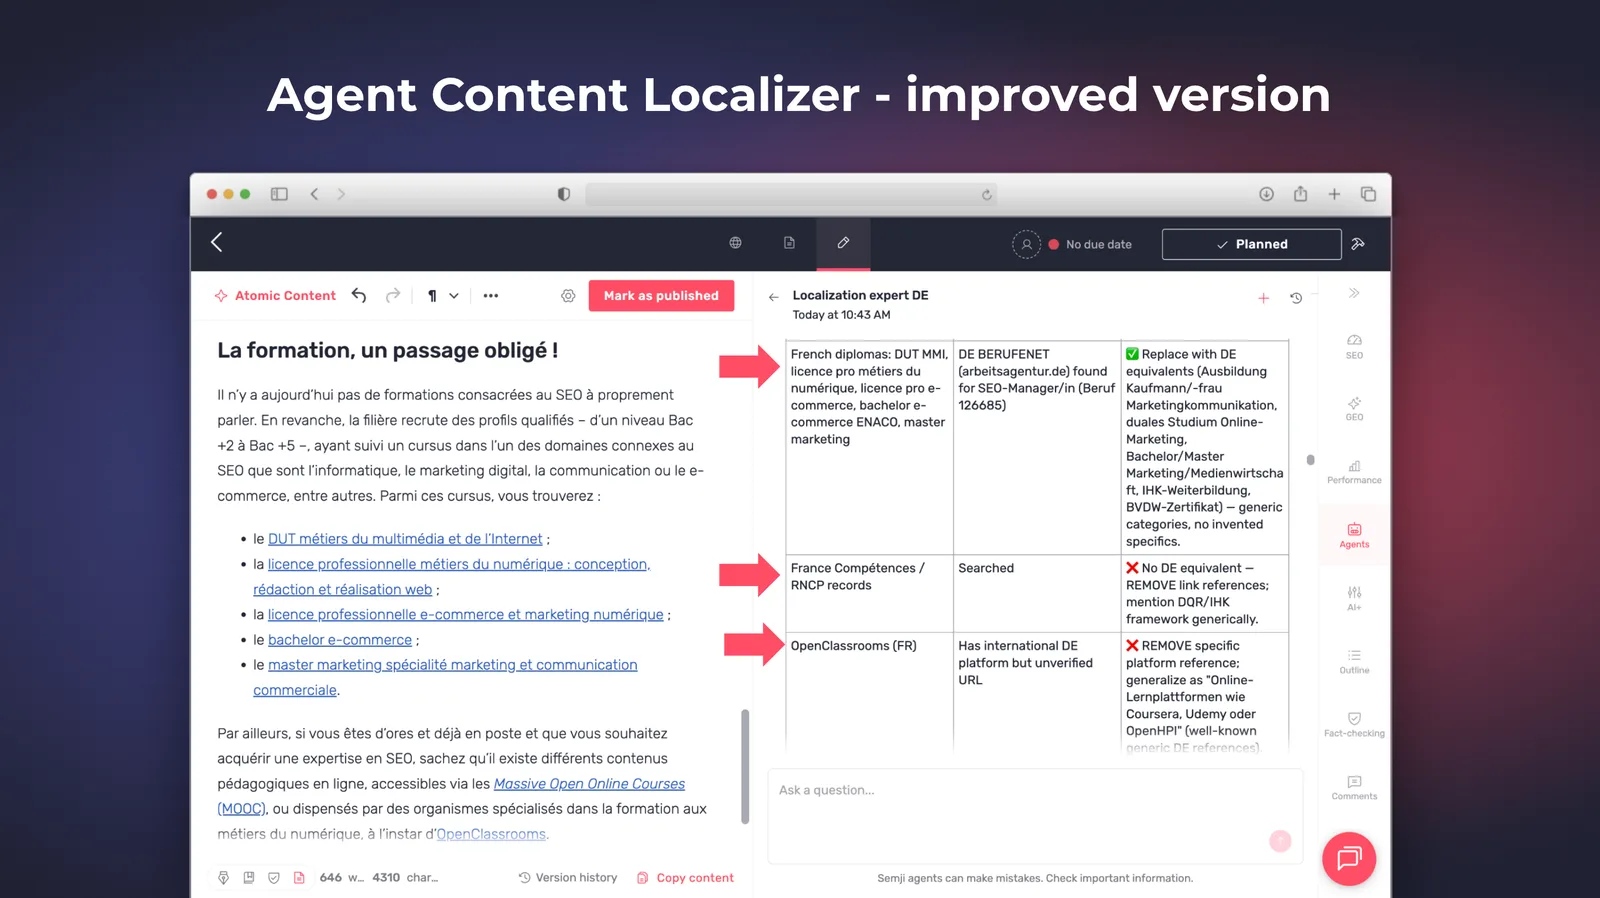1600x898 pixels.
Task: Open a new browser tab with plus icon
Action: click(1334, 194)
